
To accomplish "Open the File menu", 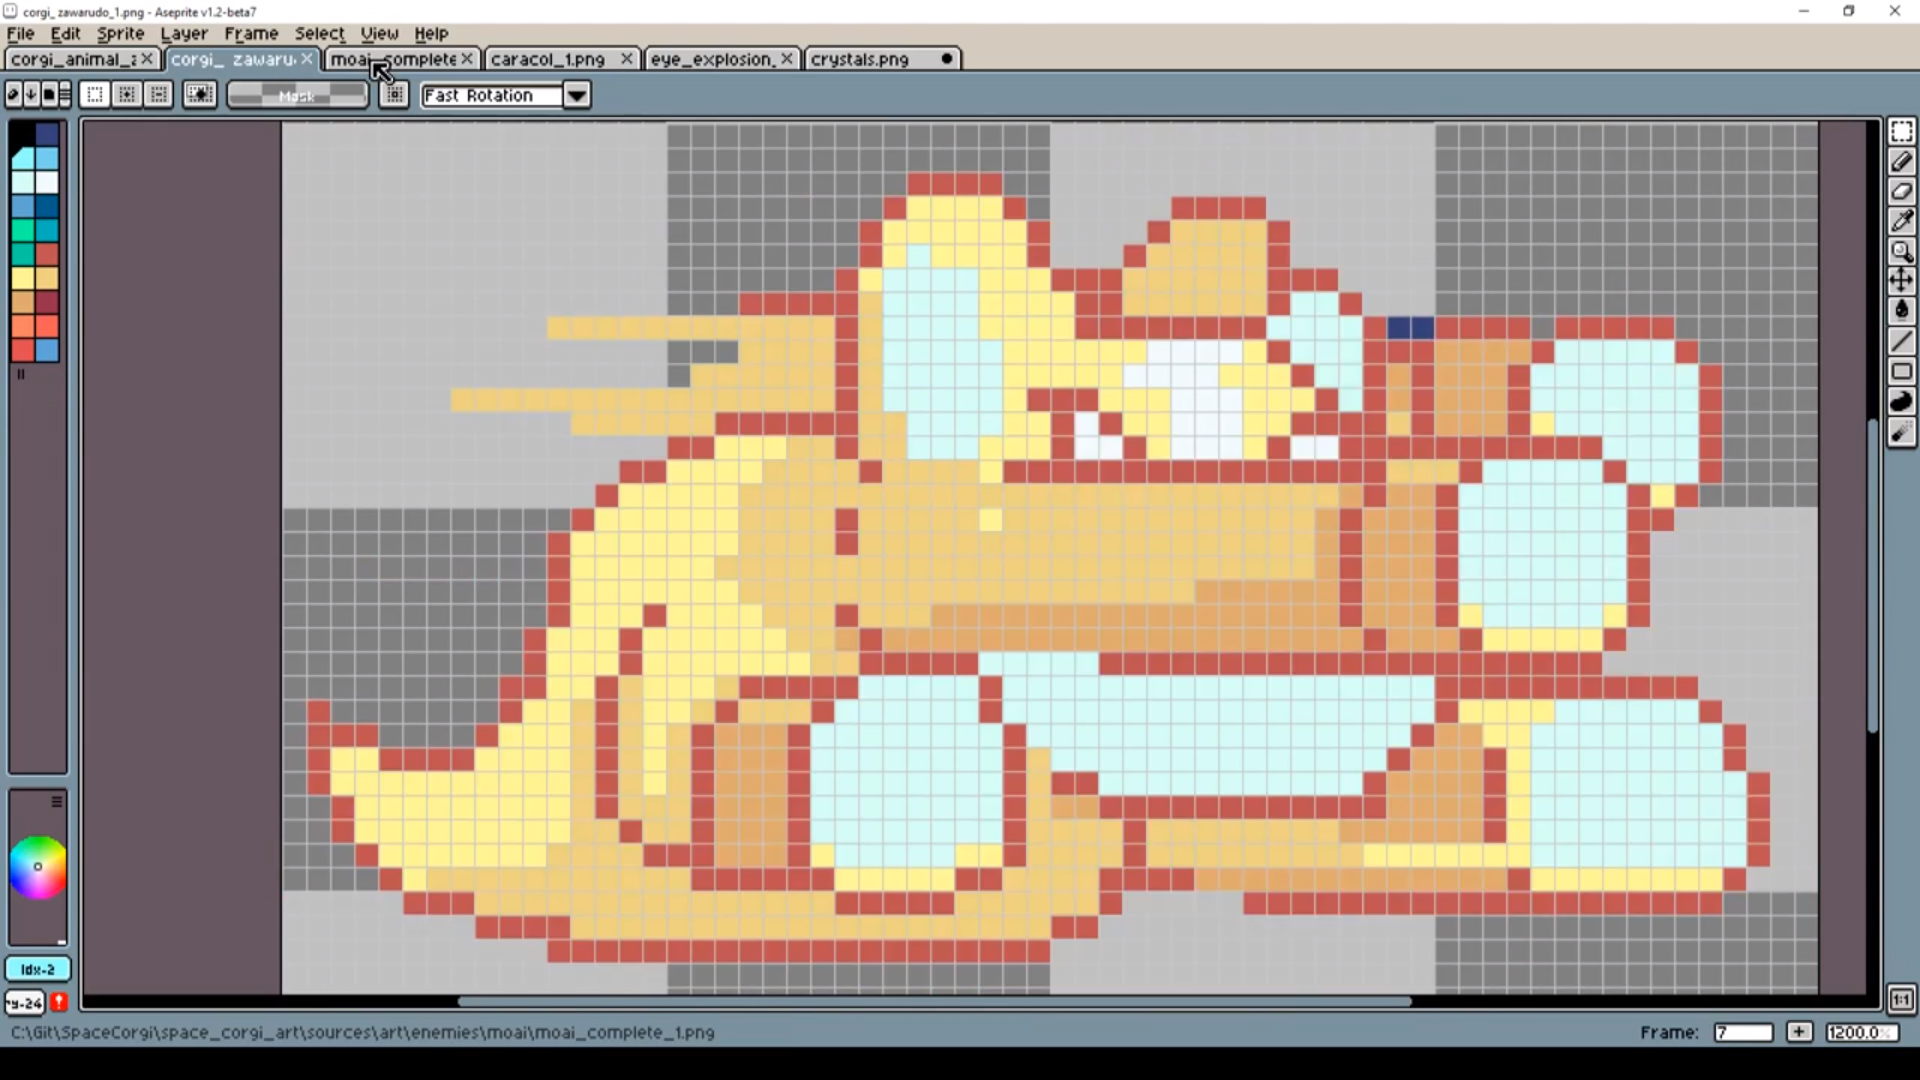I will click(20, 33).
